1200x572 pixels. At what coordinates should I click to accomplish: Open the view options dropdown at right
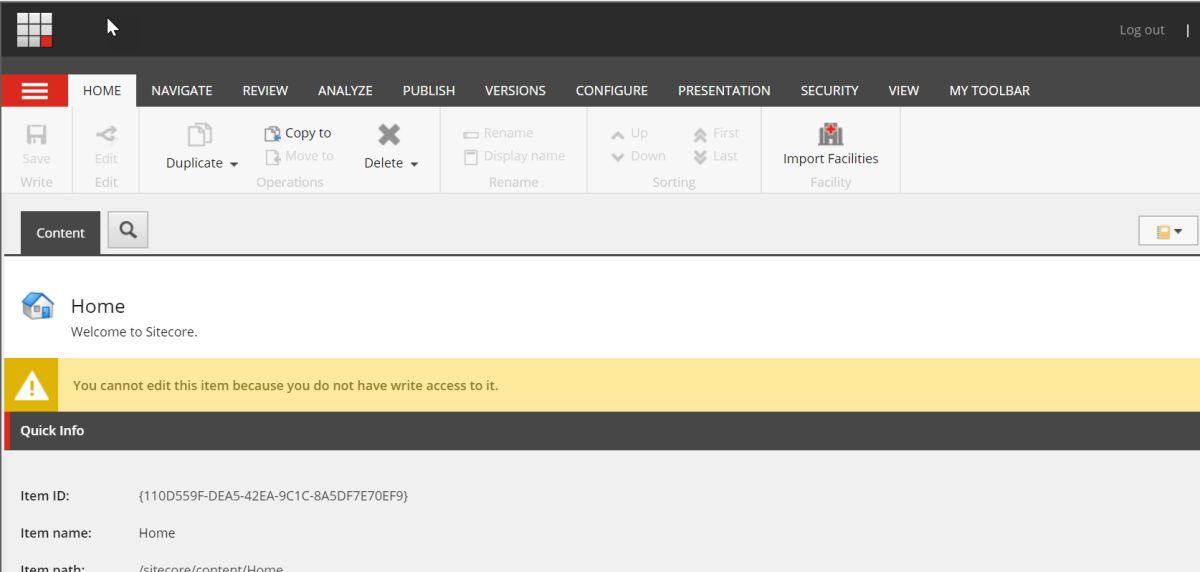pos(1168,231)
